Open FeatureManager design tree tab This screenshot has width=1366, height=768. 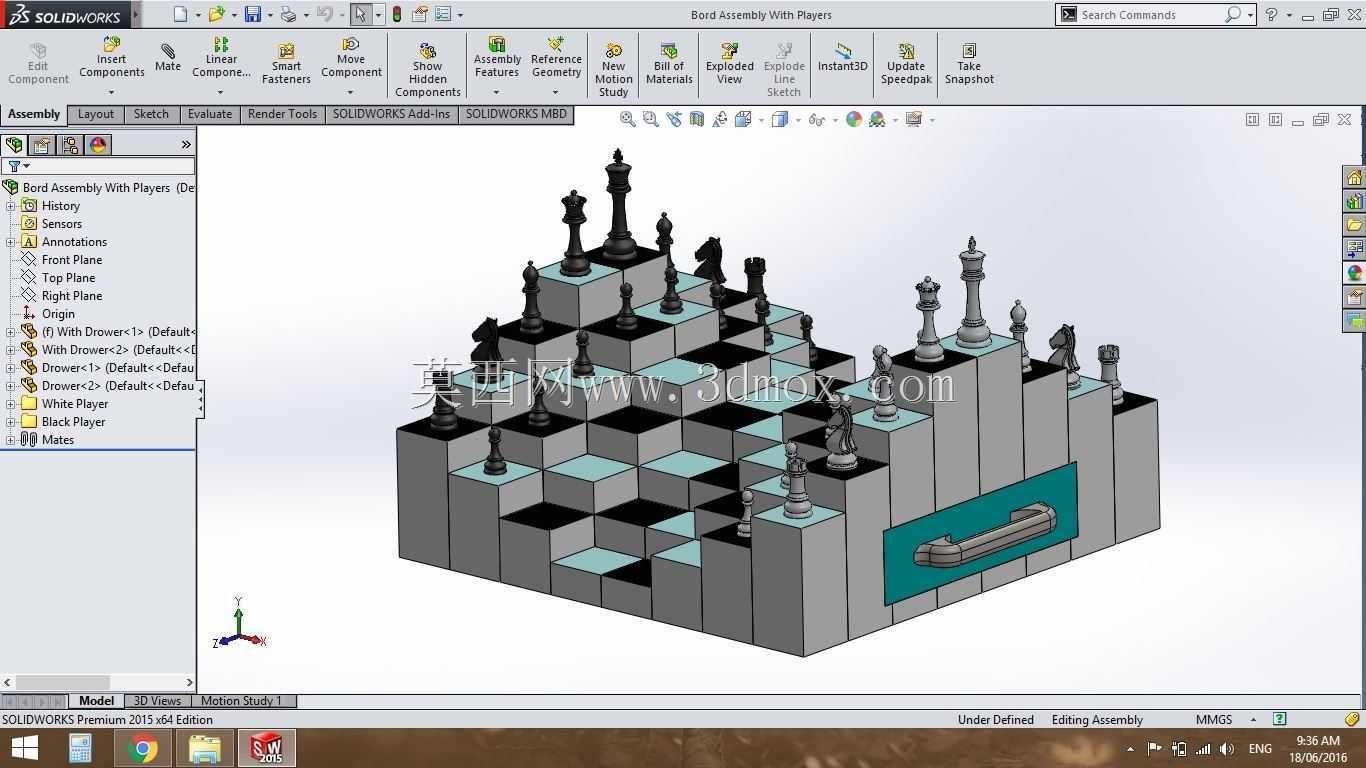[x=14, y=145]
